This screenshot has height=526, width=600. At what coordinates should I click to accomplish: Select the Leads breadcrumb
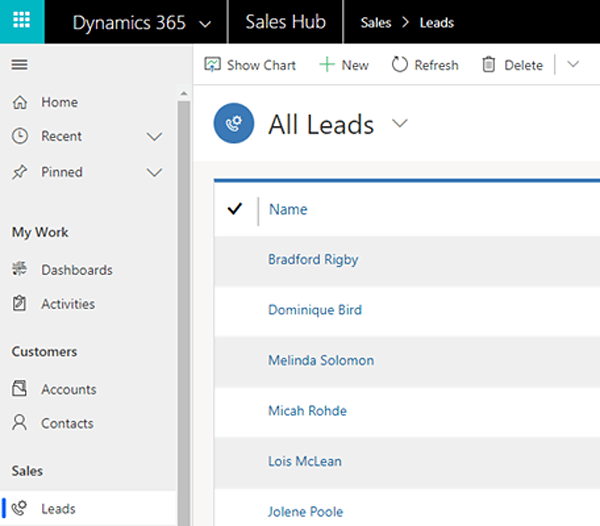pos(437,23)
